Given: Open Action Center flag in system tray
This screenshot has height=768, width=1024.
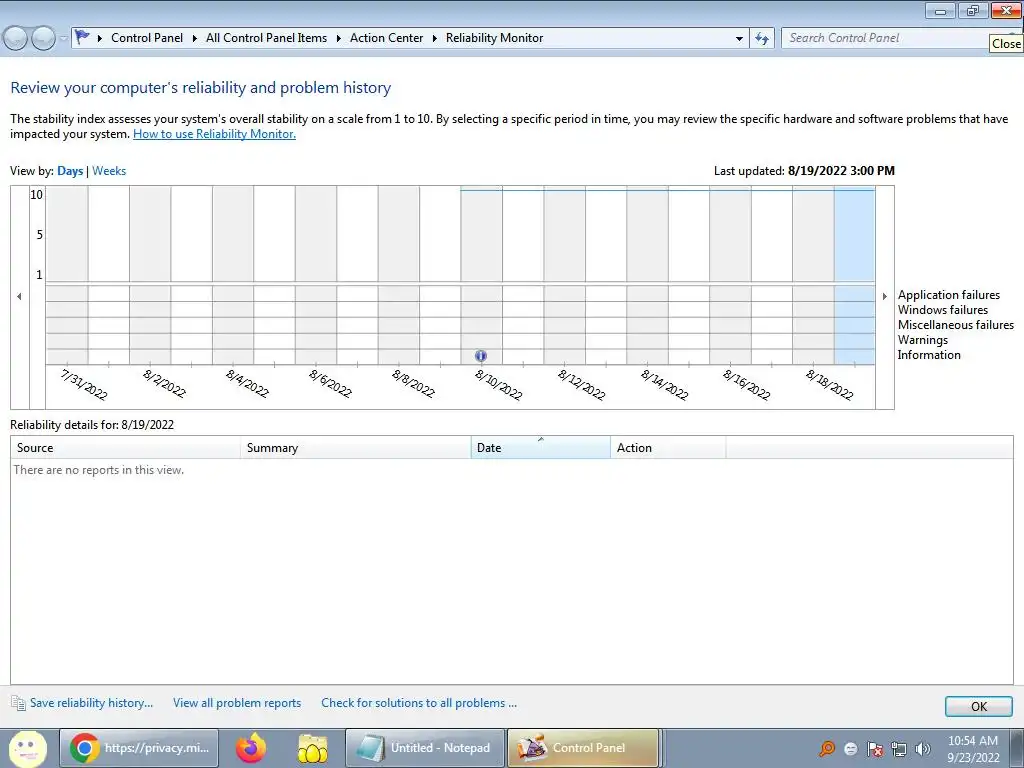Looking at the screenshot, I should [x=875, y=749].
